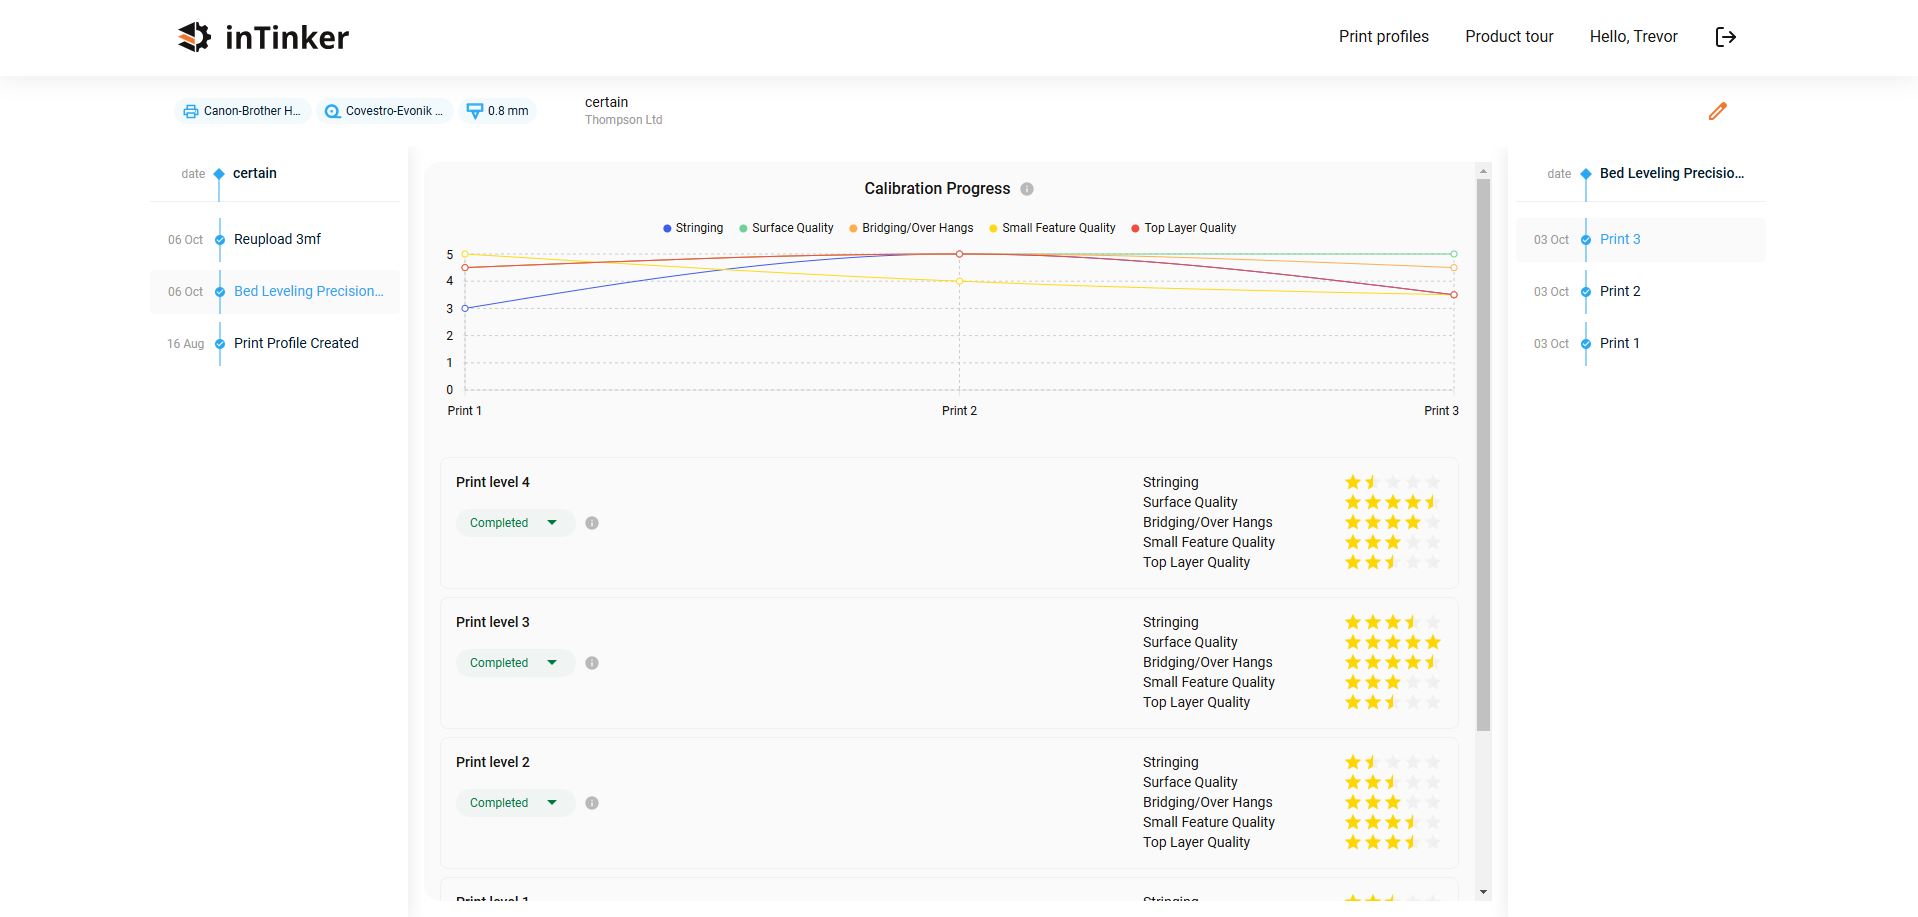Open Completed dropdown for Print level 3

click(515, 663)
